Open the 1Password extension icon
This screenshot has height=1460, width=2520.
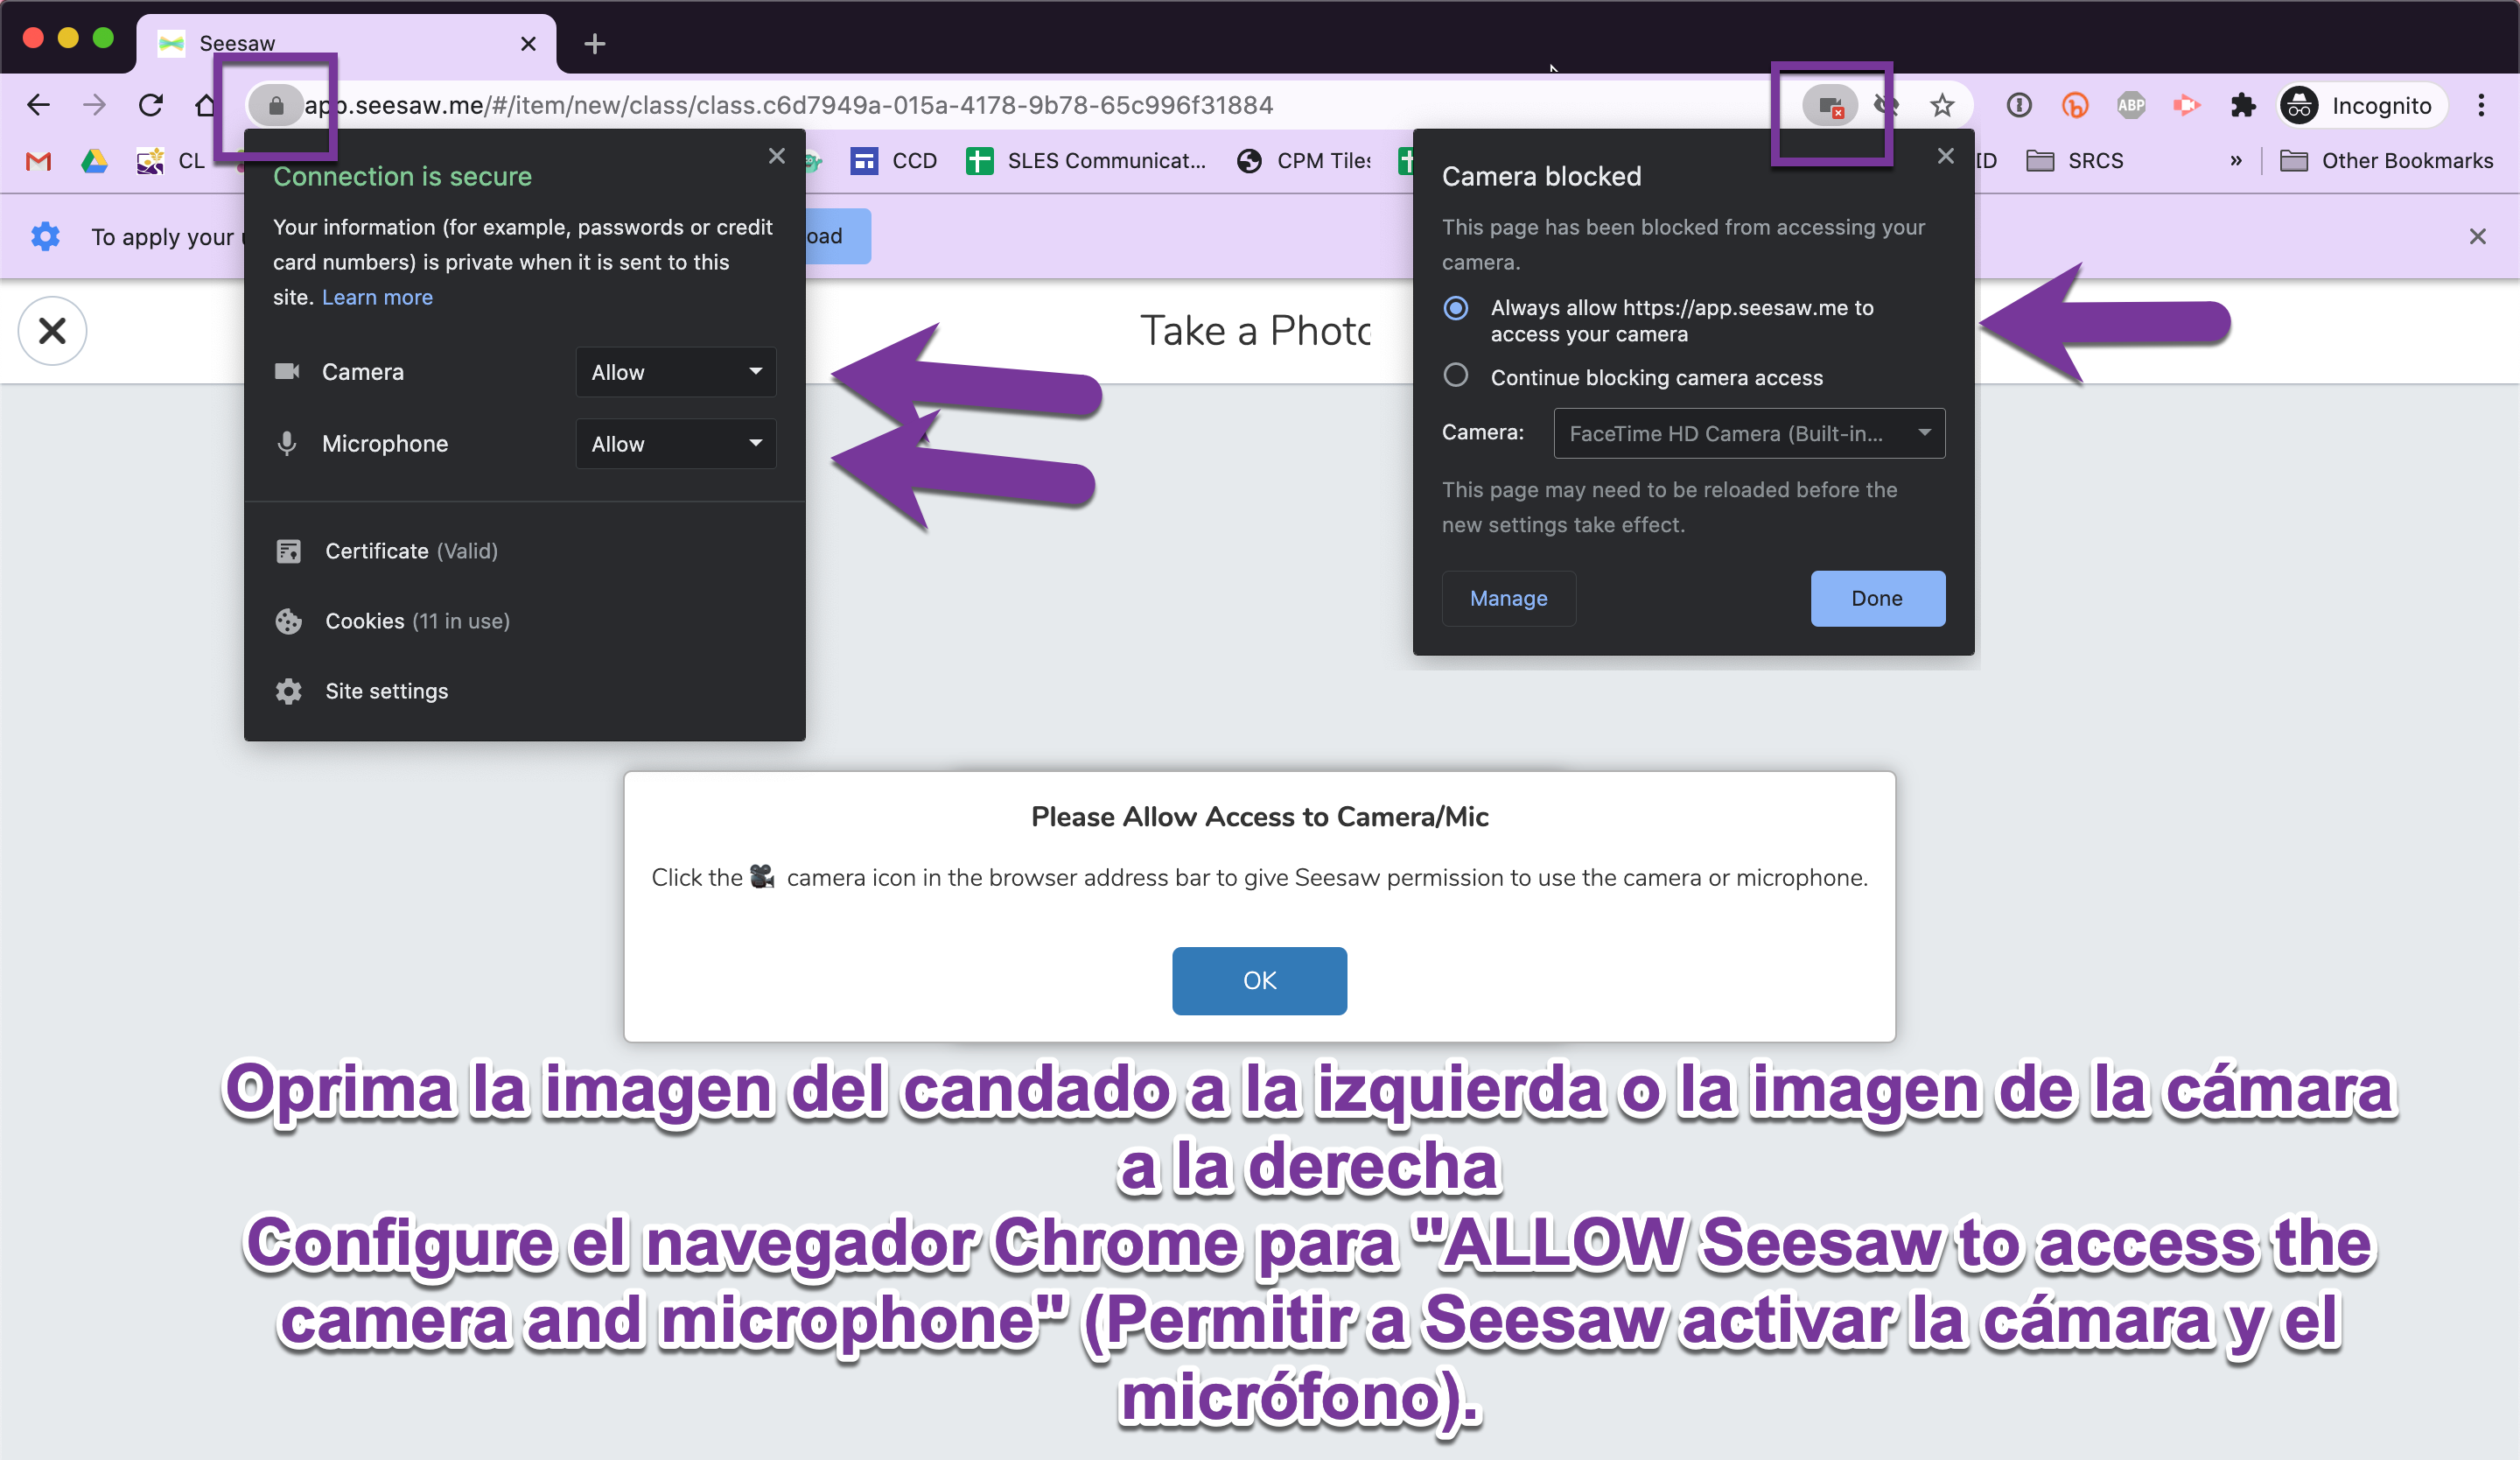2019,105
